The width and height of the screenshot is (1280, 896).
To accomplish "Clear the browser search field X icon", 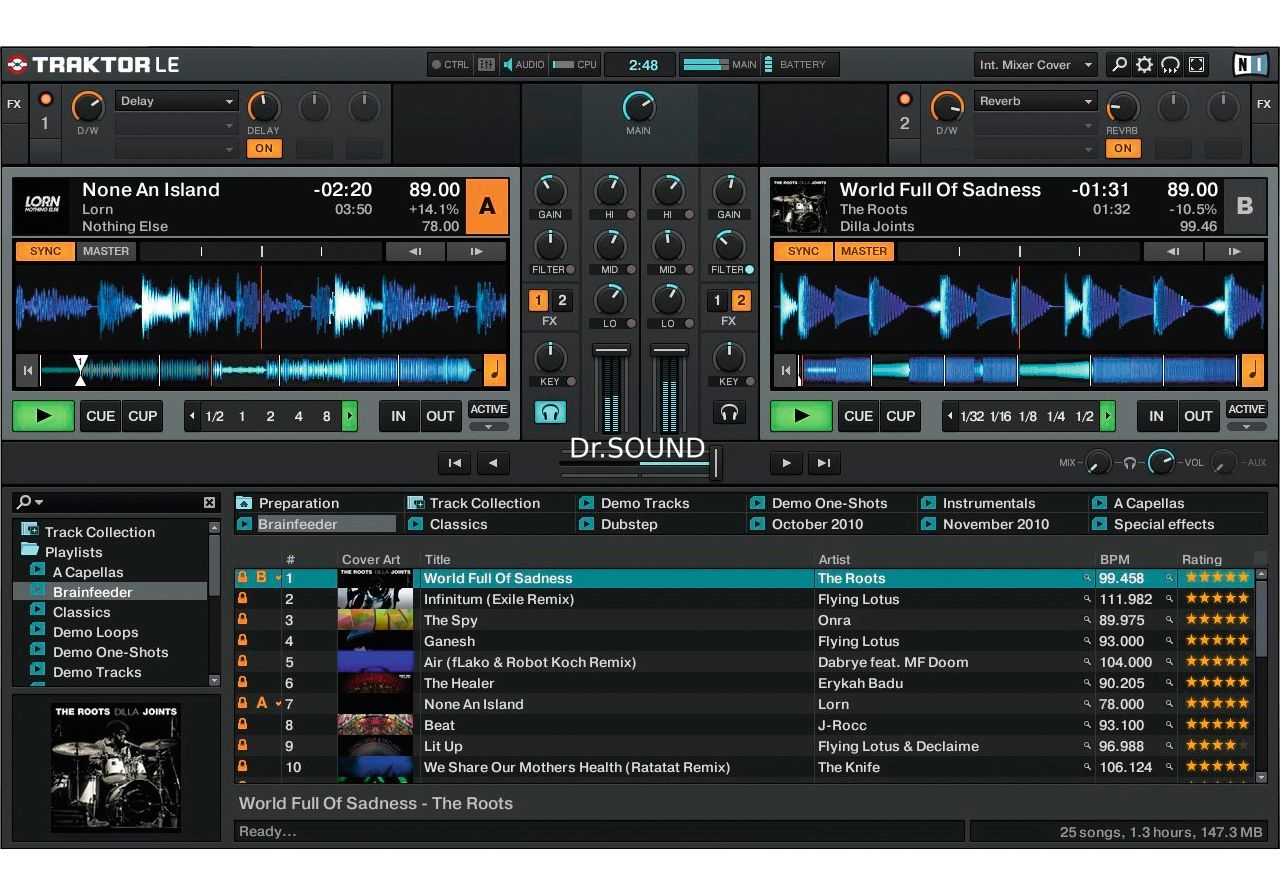I will click(x=209, y=503).
